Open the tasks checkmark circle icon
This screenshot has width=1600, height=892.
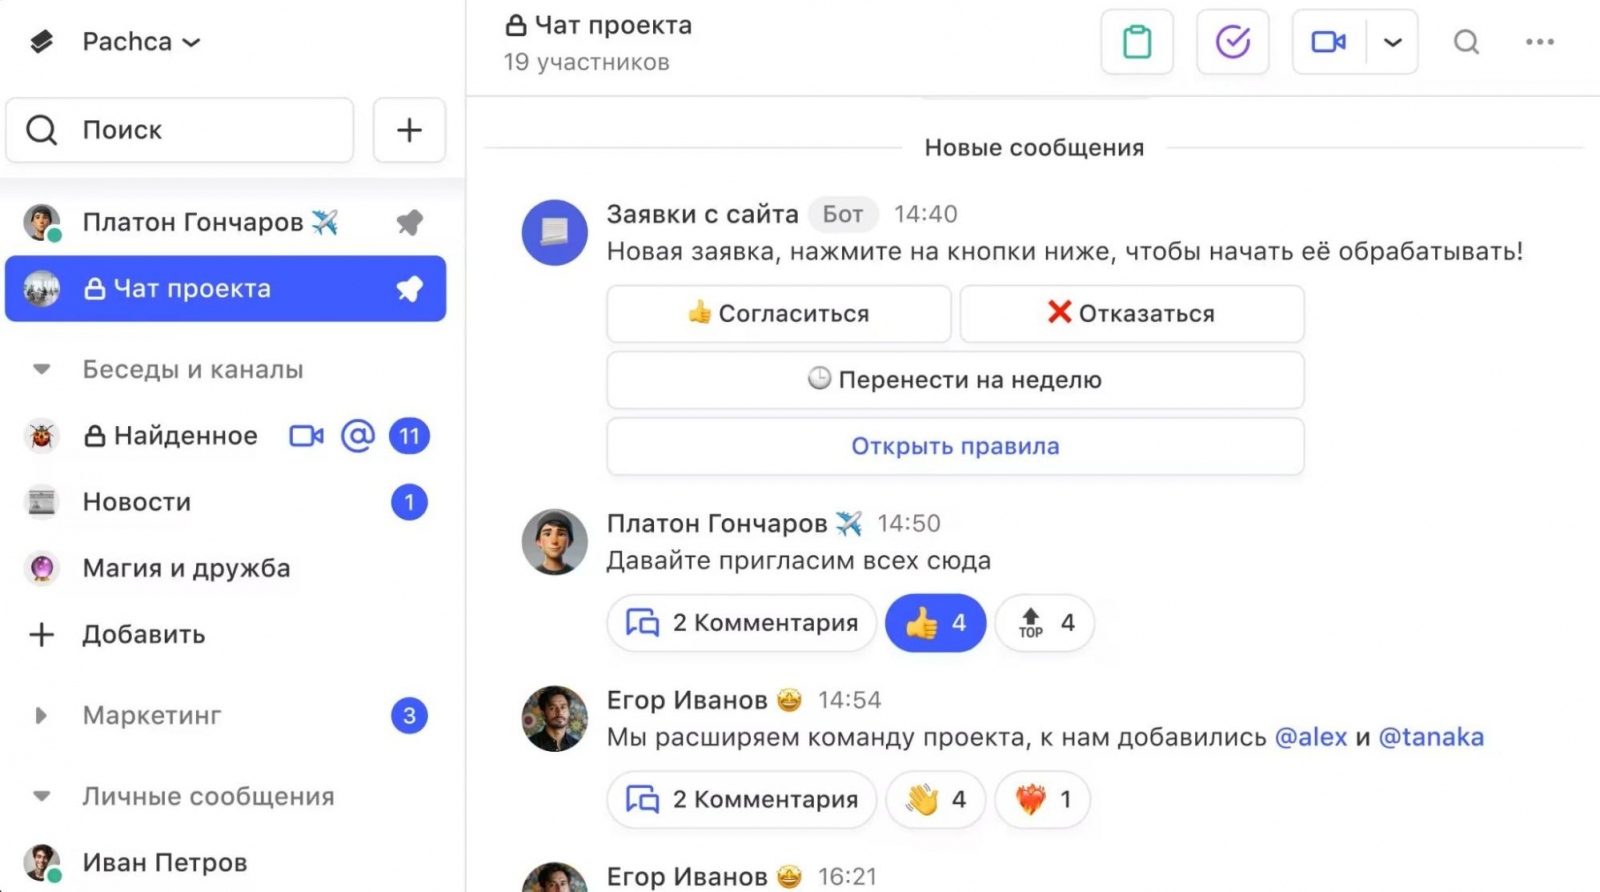pos(1233,42)
